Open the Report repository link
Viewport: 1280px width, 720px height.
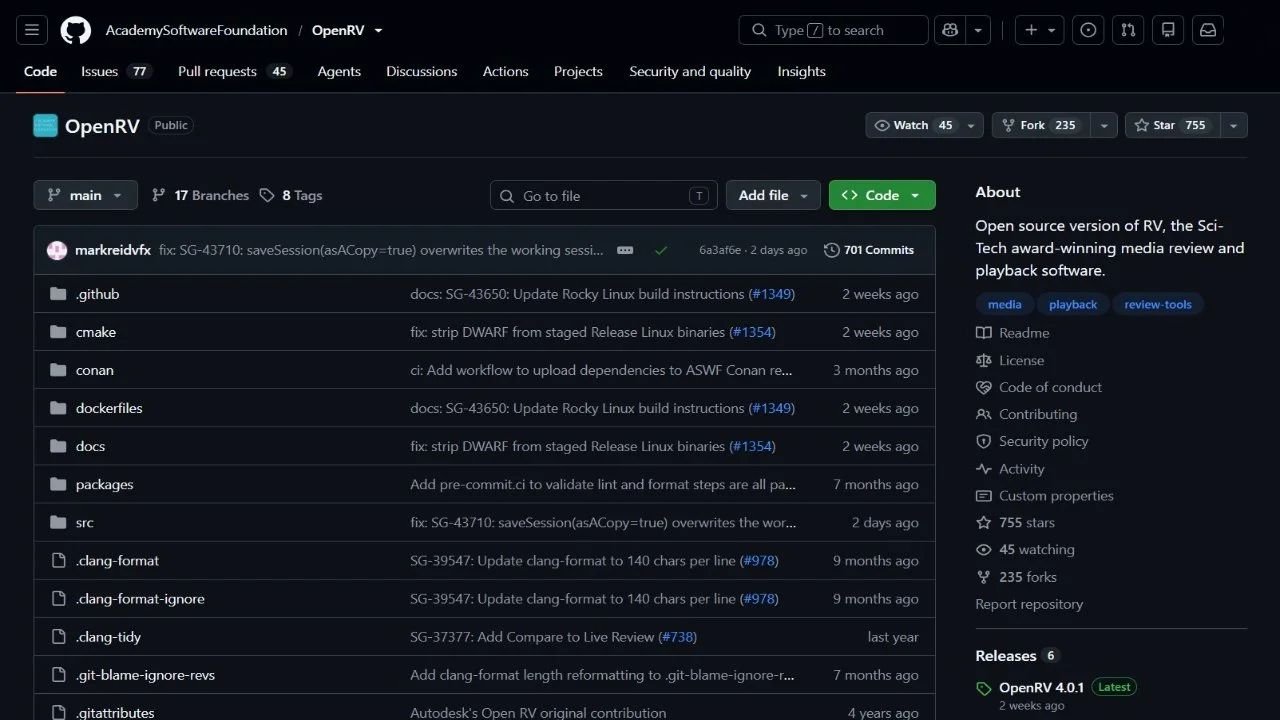(1029, 604)
